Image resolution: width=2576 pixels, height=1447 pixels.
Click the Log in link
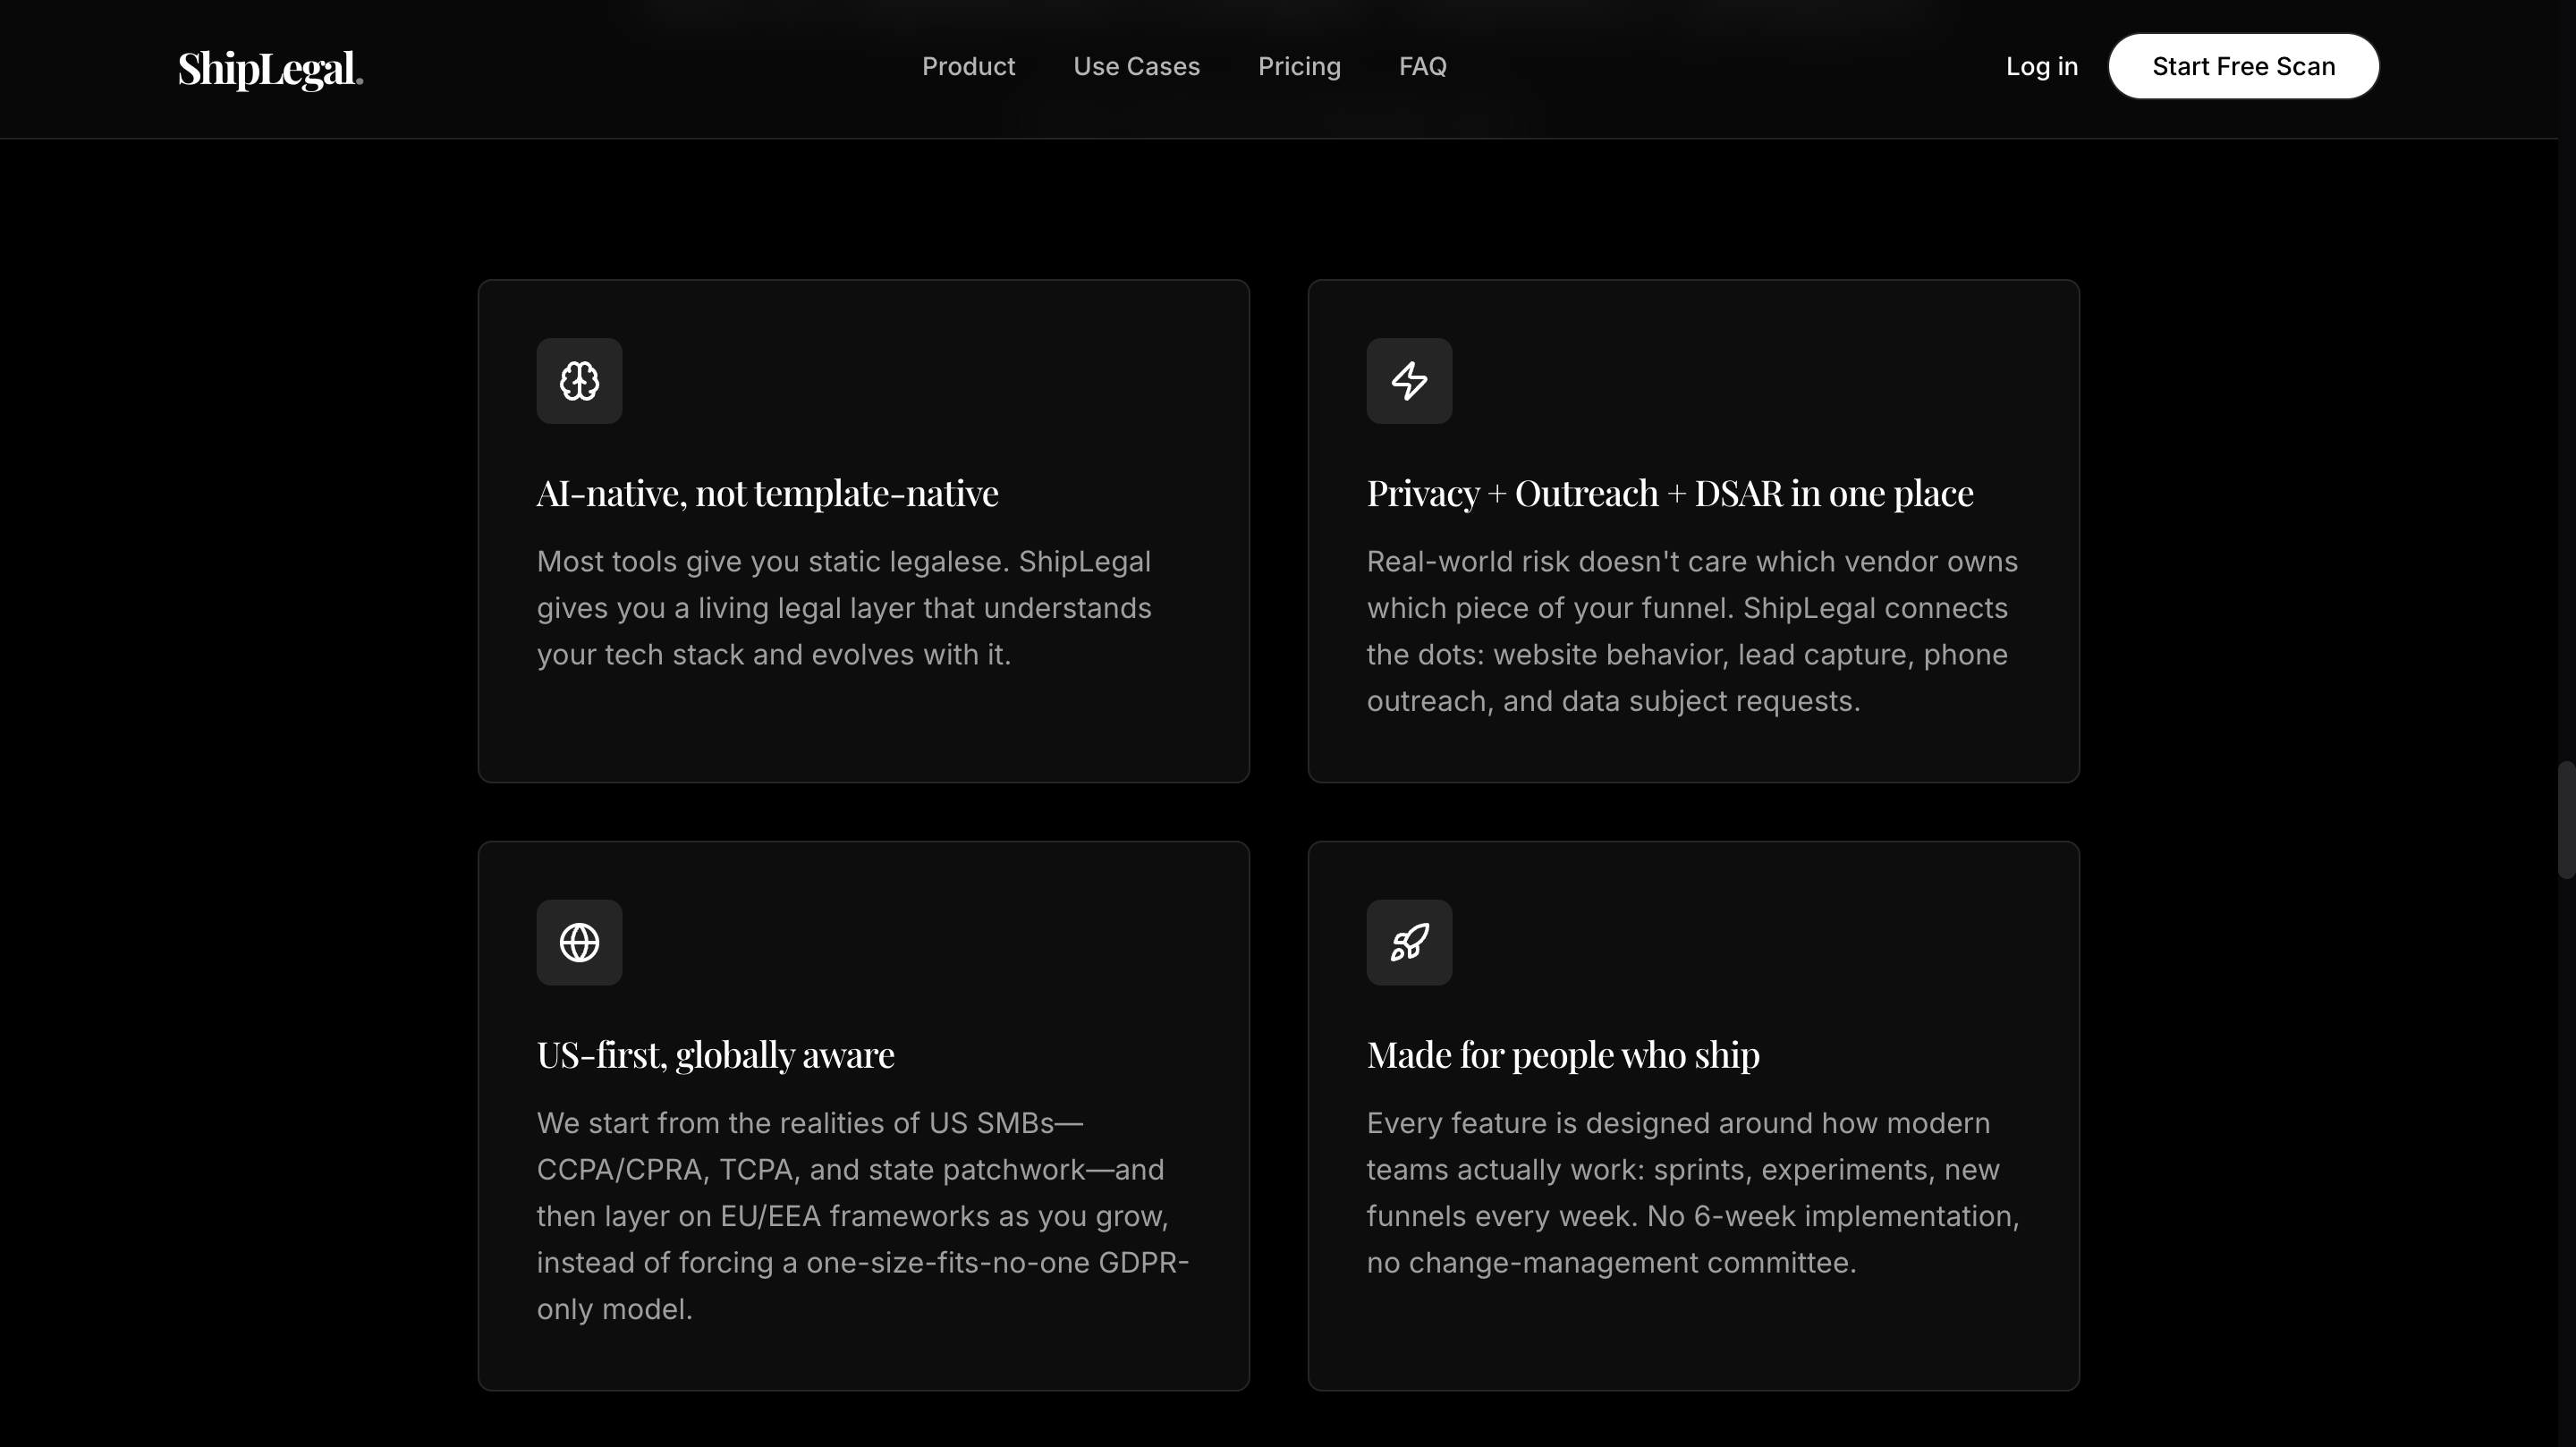pos(2041,66)
